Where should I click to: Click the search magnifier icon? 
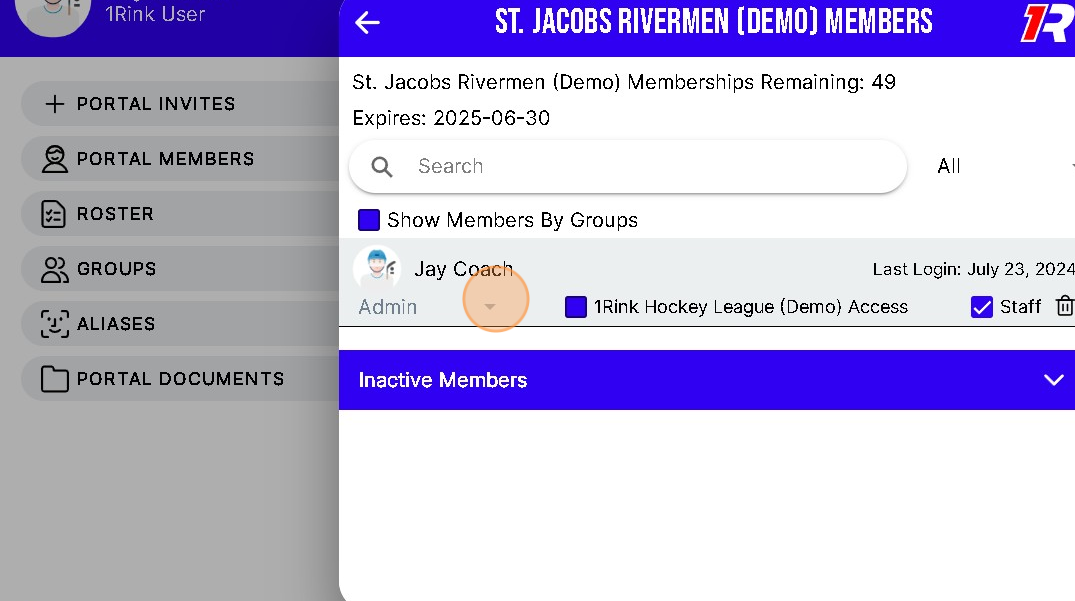click(382, 167)
